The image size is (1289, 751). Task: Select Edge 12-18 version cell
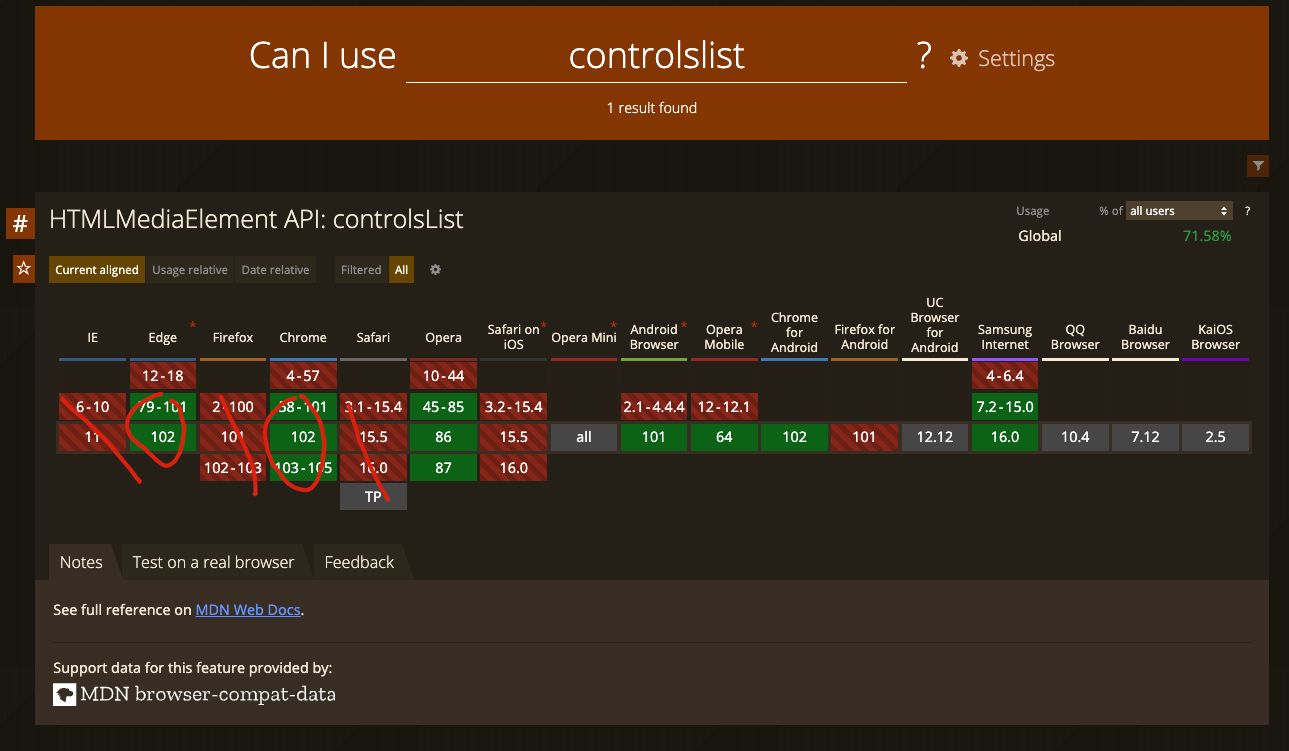[x=163, y=376]
